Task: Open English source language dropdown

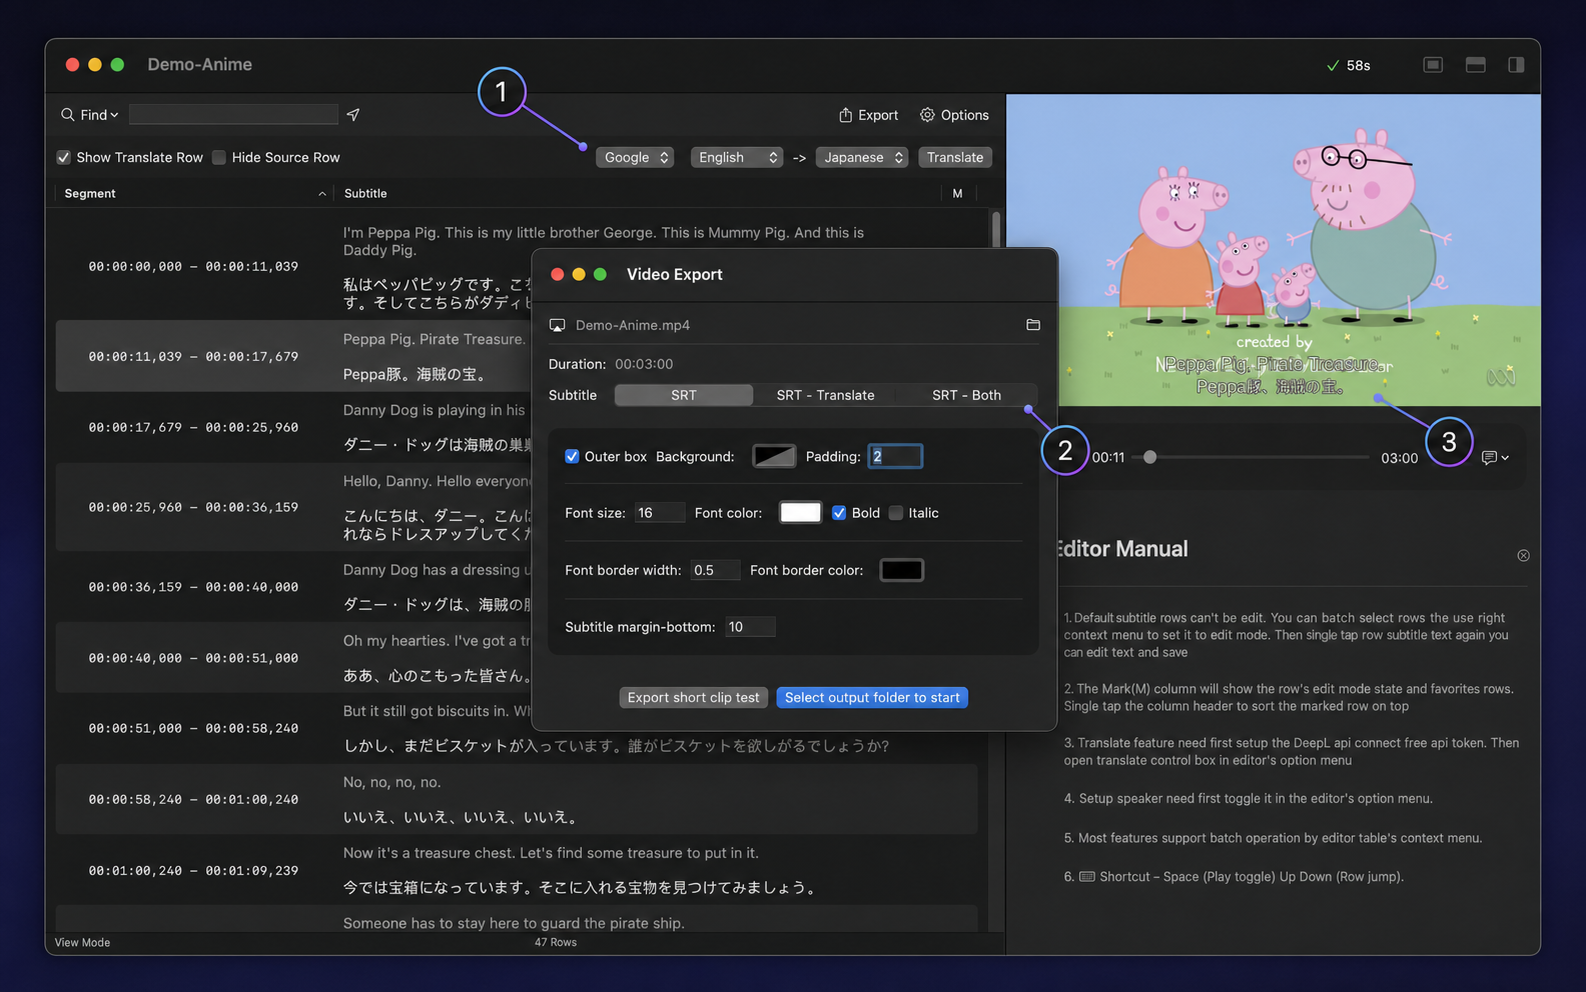Action: point(737,158)
